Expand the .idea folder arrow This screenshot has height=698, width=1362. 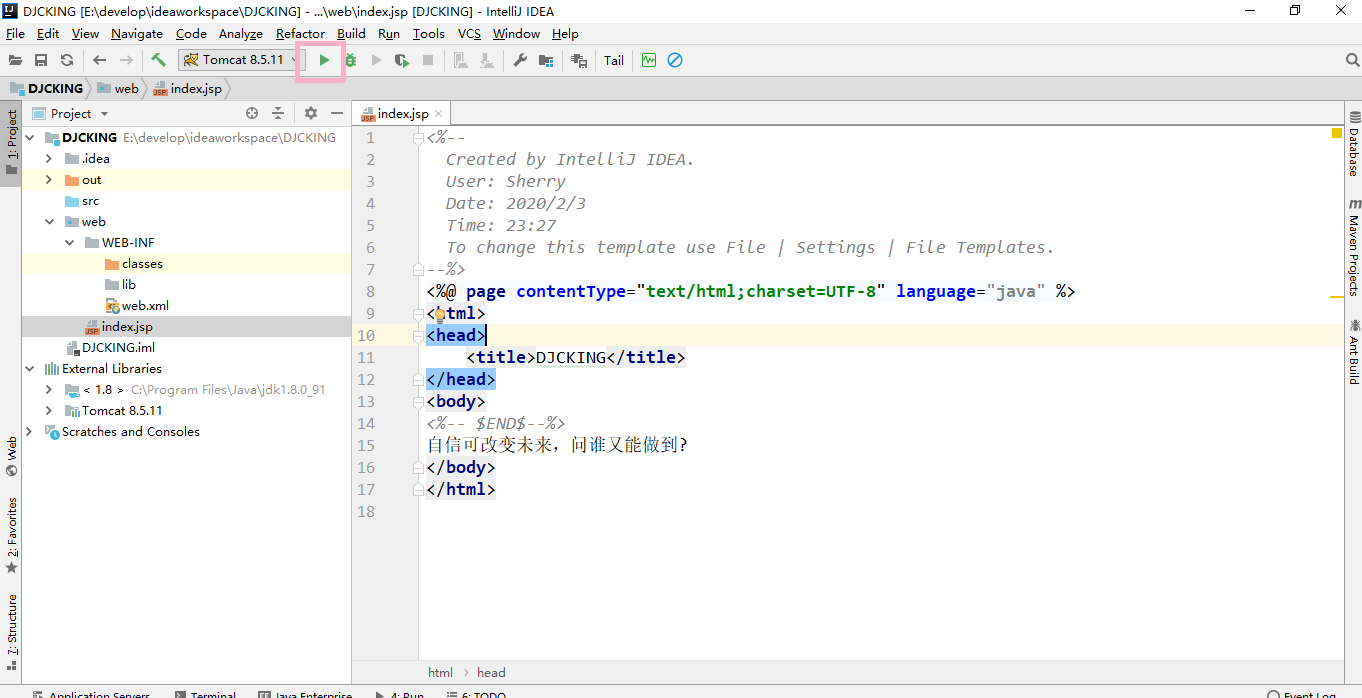[x=49, y=159]
